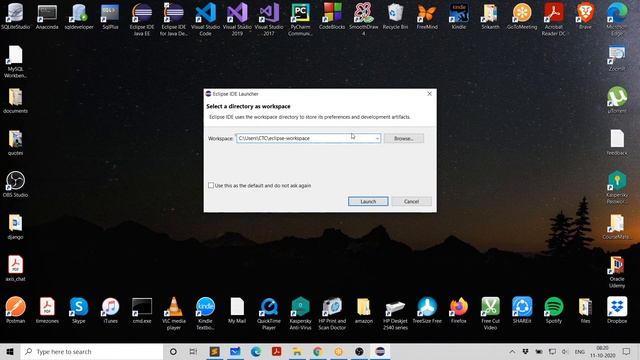Select SmoothDraw 4 desktop icon

point(364,19)
